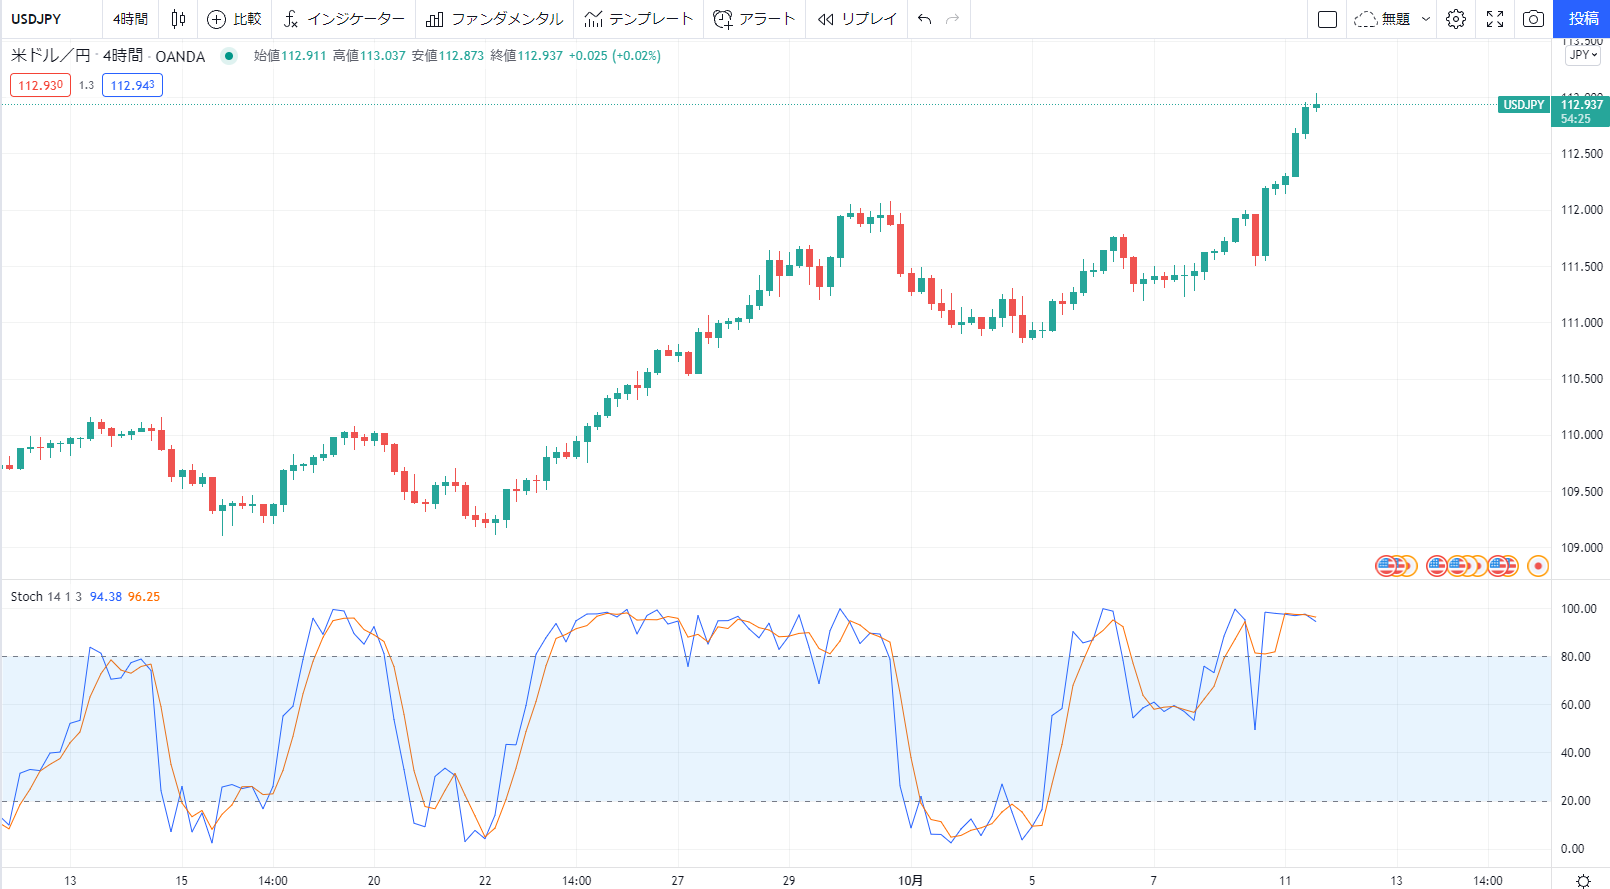Click the blue 112.943 buy button
Screen dimensions: 1610x889
(132, 85)
